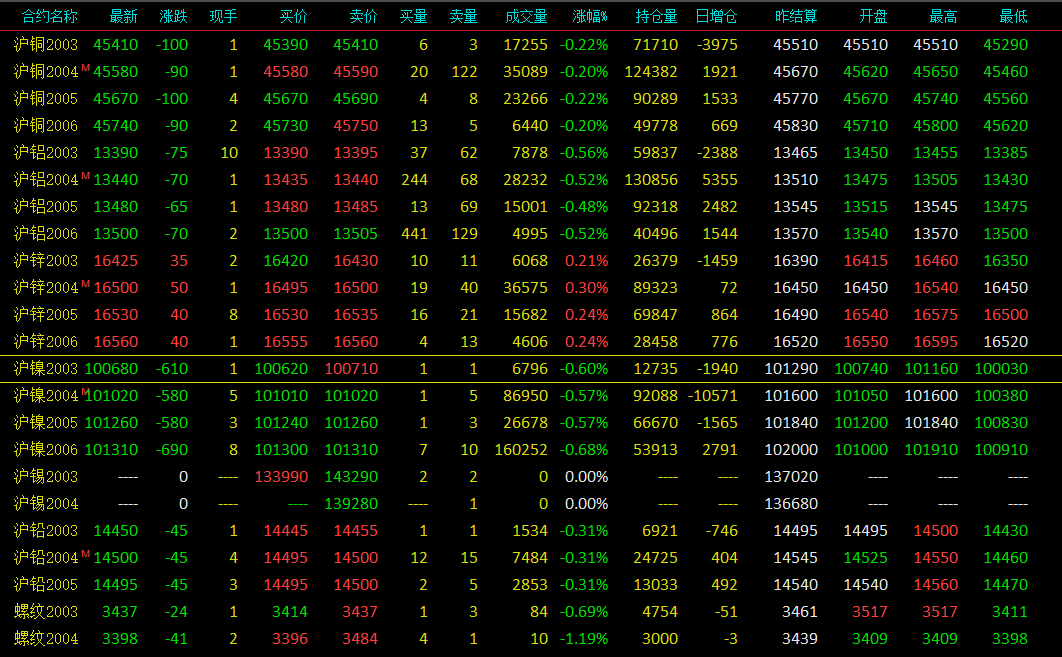Click the 昨结算 column header
This screenshot has width=1062, height=657.
pyautogui.click(x=796, y=16)
